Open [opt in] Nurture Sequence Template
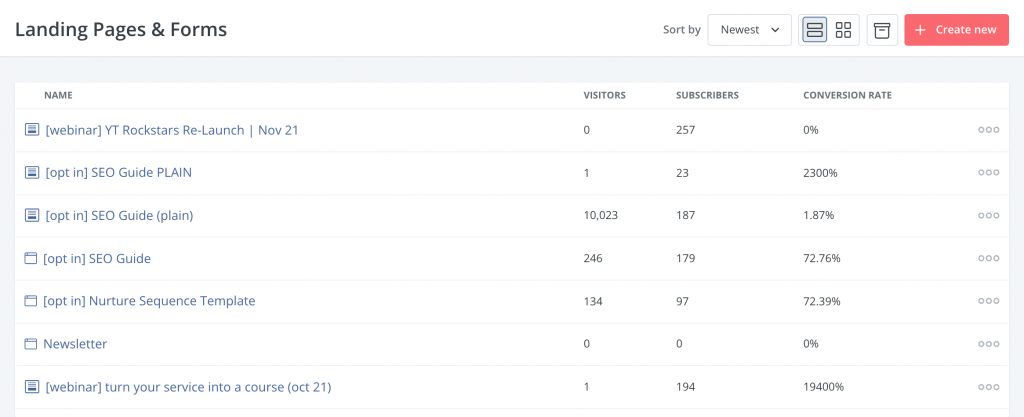Viewport: 1024px width, 417px height. (149, 301)
